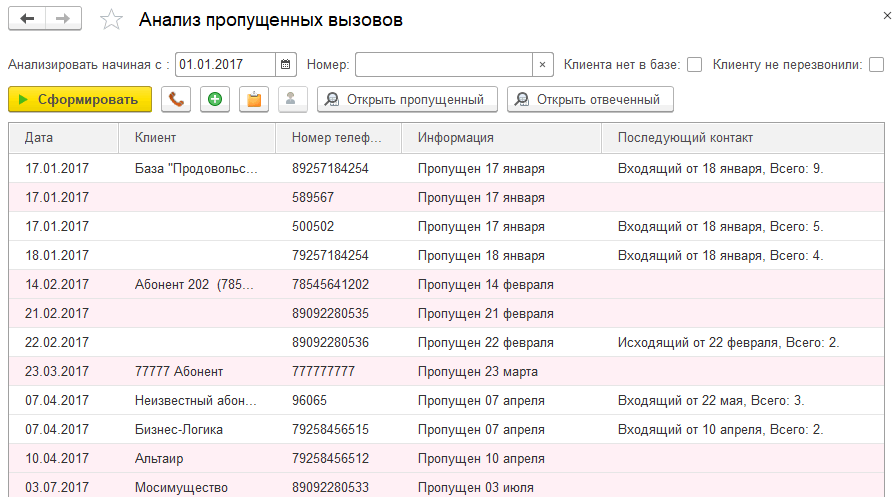The height and width of the screenshot is (497, 892).
Task: Click the 'Открыть отвеченный' button
Action: tap(590, 99)
